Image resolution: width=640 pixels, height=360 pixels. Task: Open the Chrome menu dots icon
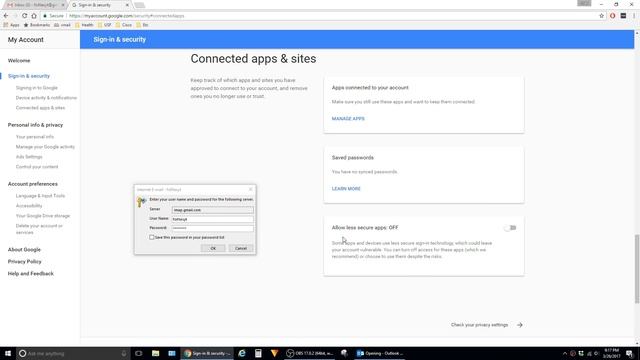pos(634,16)
